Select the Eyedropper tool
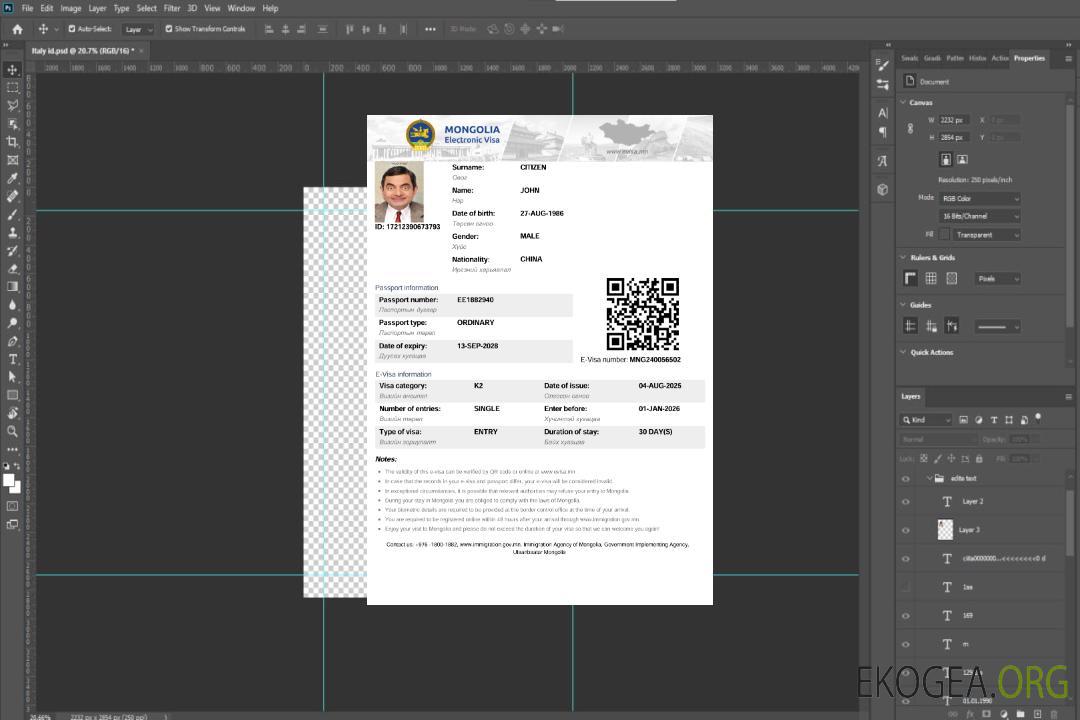 click(12, 178)
